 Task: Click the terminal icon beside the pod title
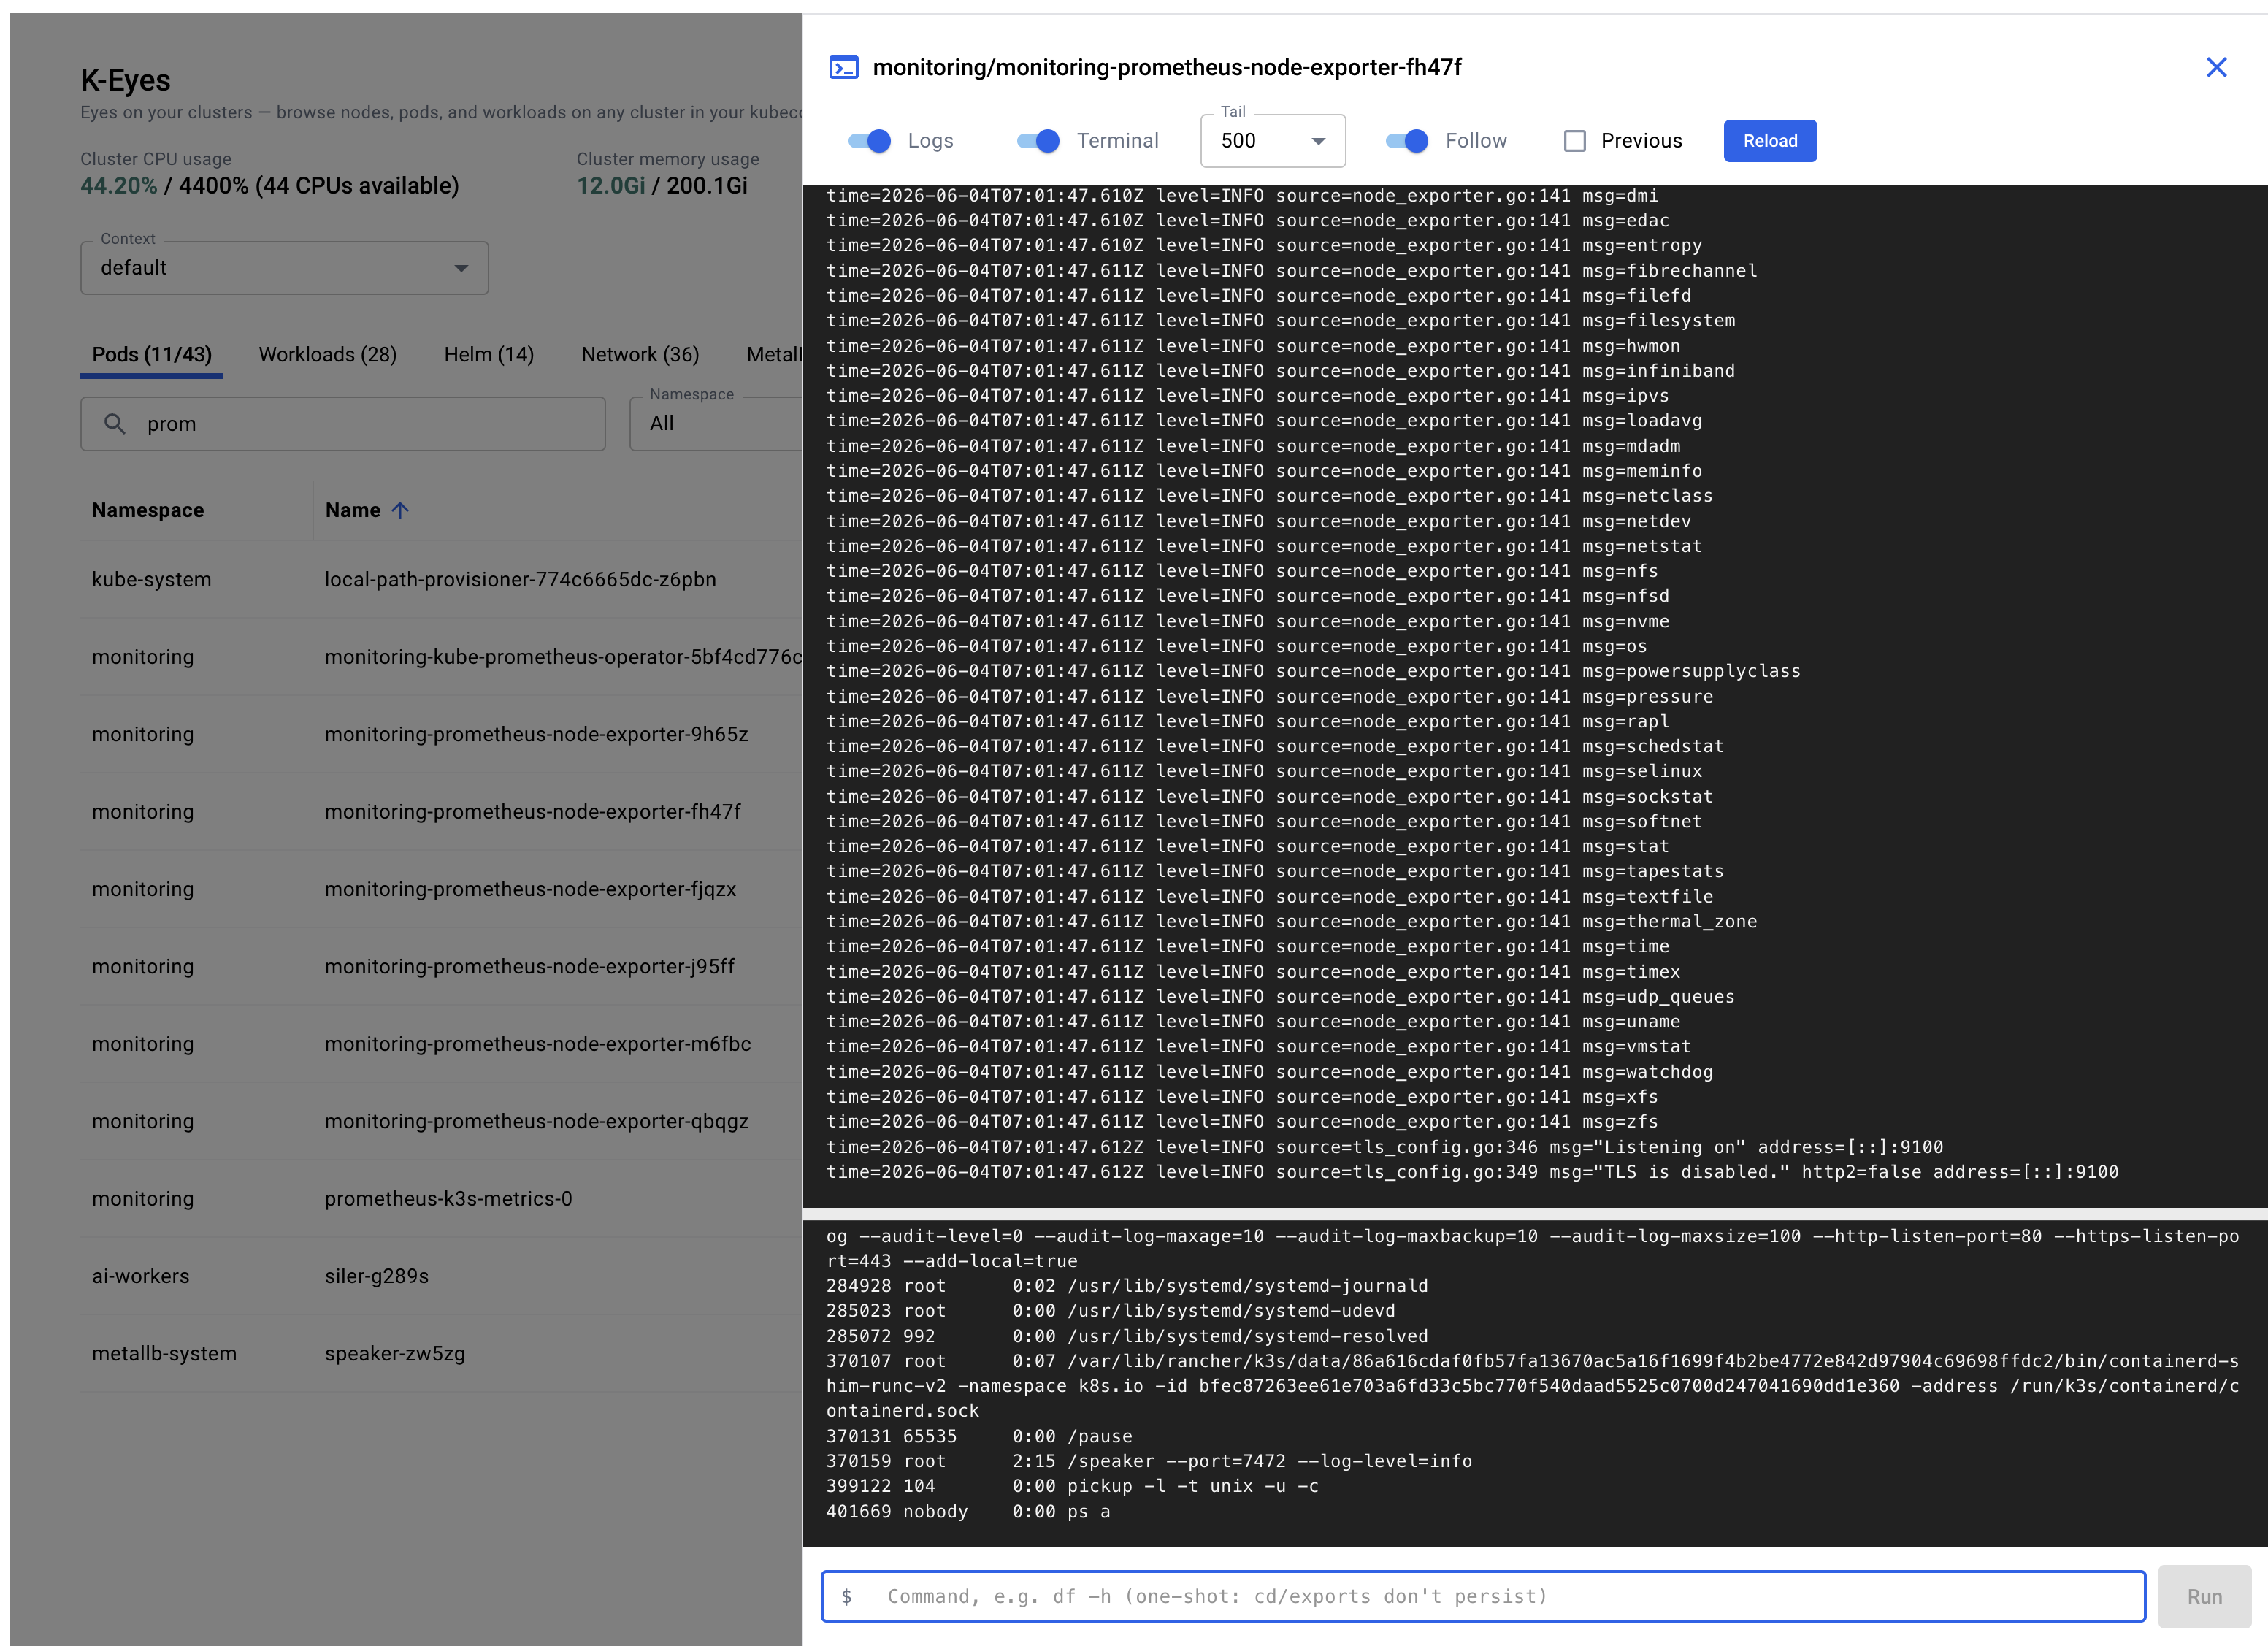[x=843, y=67]
